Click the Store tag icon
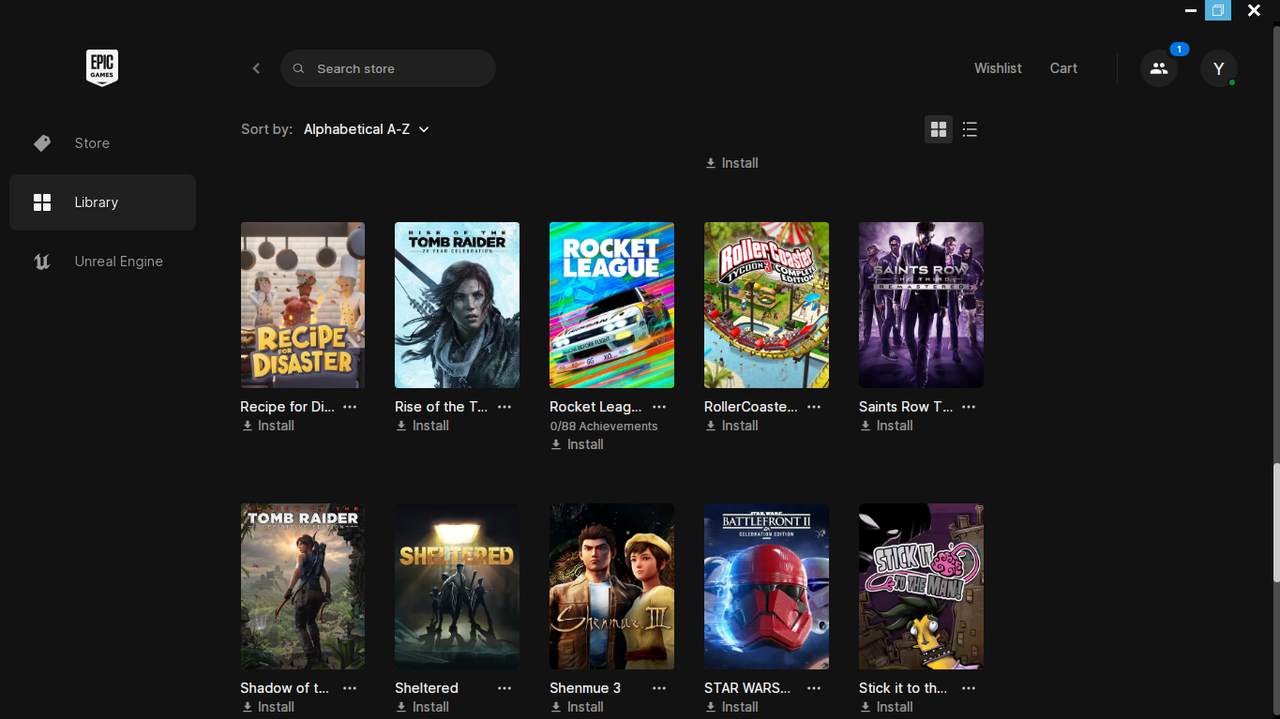The image size is (1280, 719). pos(42,143)
